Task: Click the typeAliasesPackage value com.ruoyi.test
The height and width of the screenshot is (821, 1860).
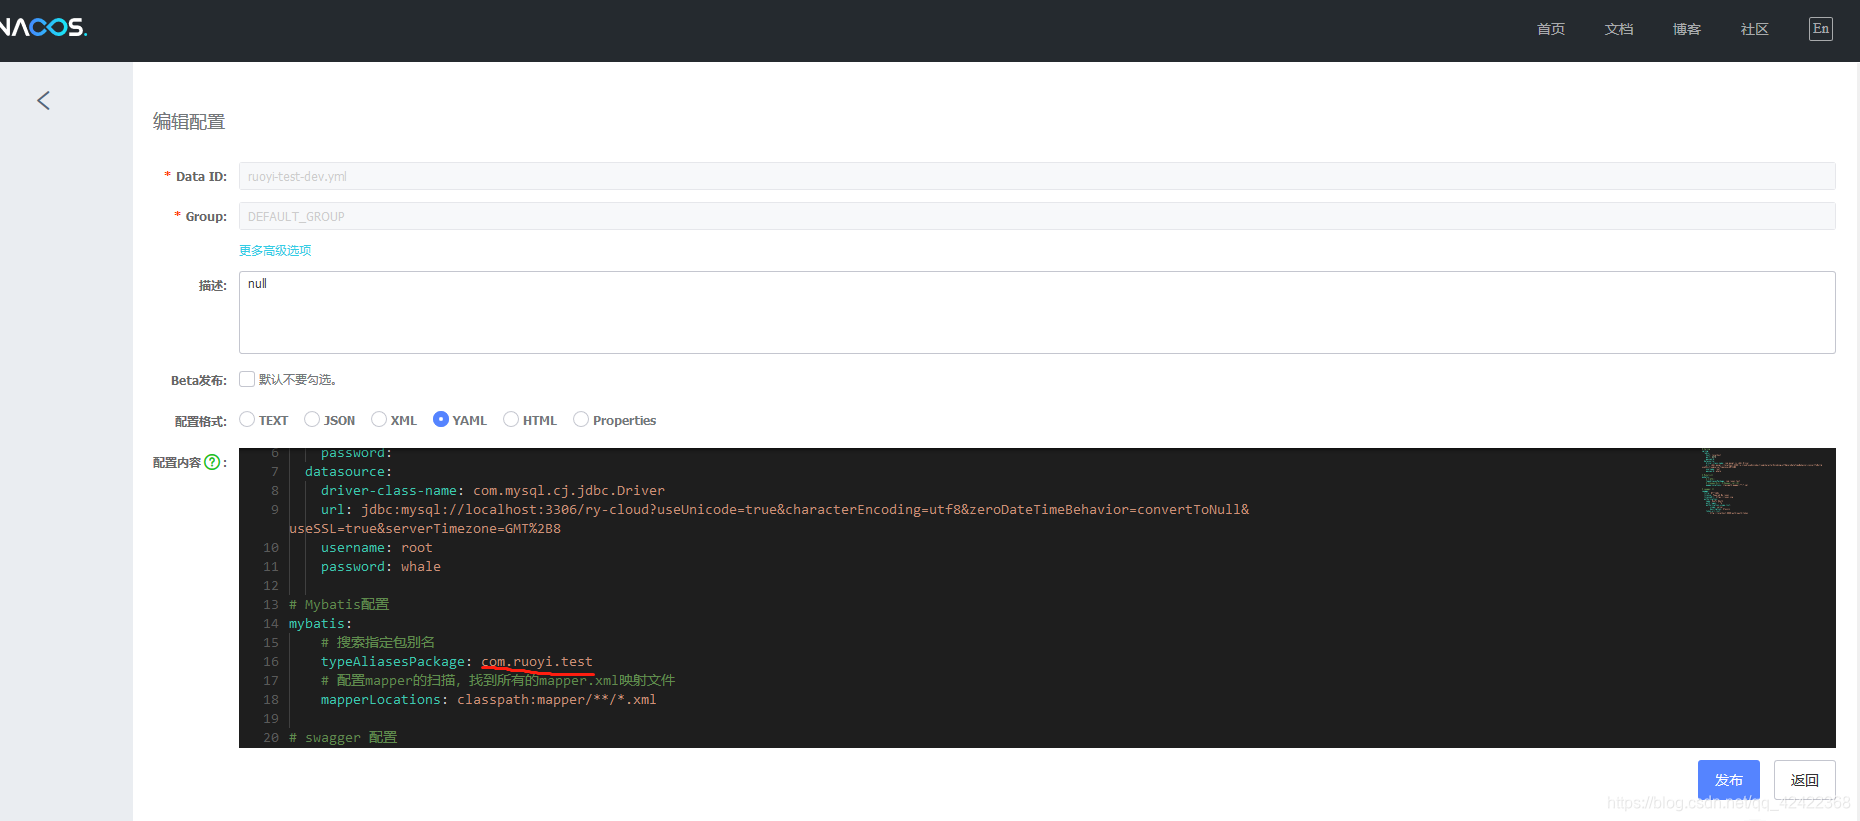Action: (x=537, y=662)
